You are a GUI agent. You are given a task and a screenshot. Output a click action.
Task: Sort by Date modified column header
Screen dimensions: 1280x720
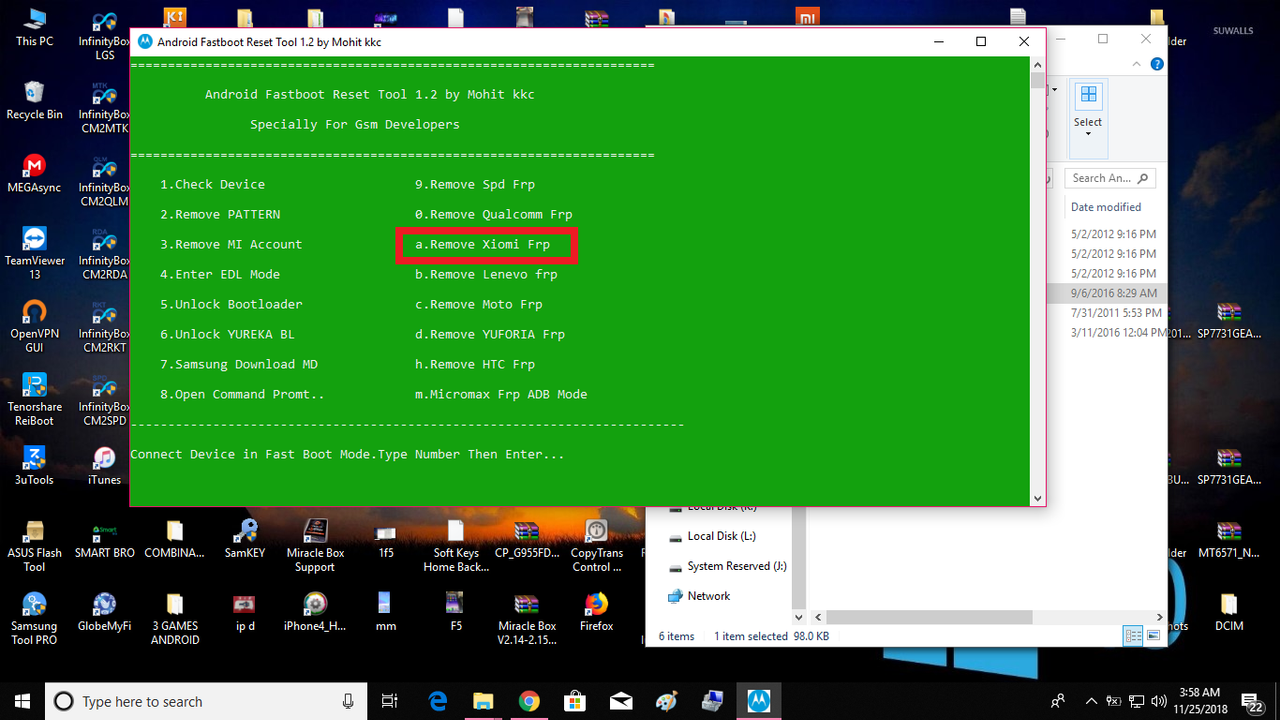pyautogui.click(x=1105, y=207)
